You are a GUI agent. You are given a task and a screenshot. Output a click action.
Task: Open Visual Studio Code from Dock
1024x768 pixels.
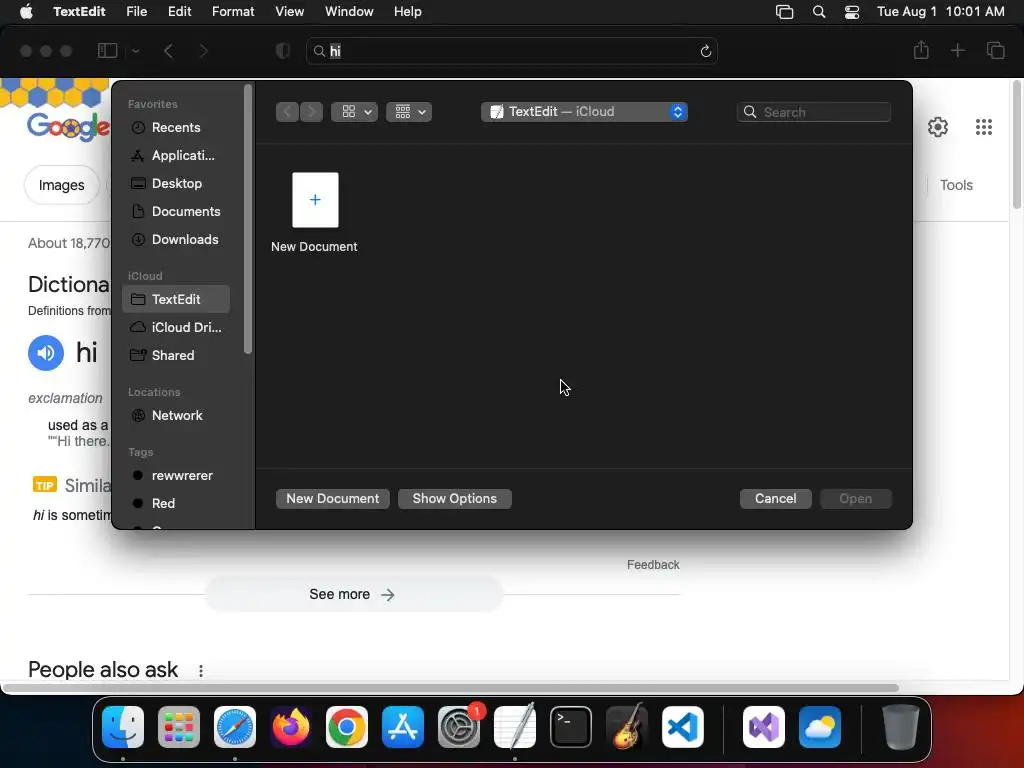click(683, 727)
